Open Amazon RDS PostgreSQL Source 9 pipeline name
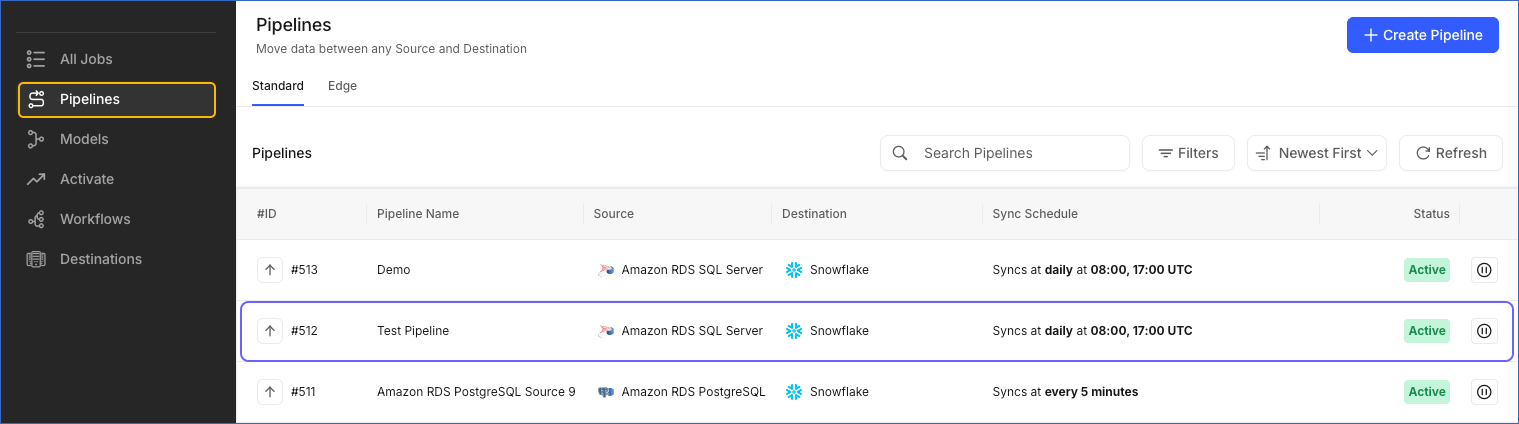The image size is (1519, 424). tap(476, 392)
